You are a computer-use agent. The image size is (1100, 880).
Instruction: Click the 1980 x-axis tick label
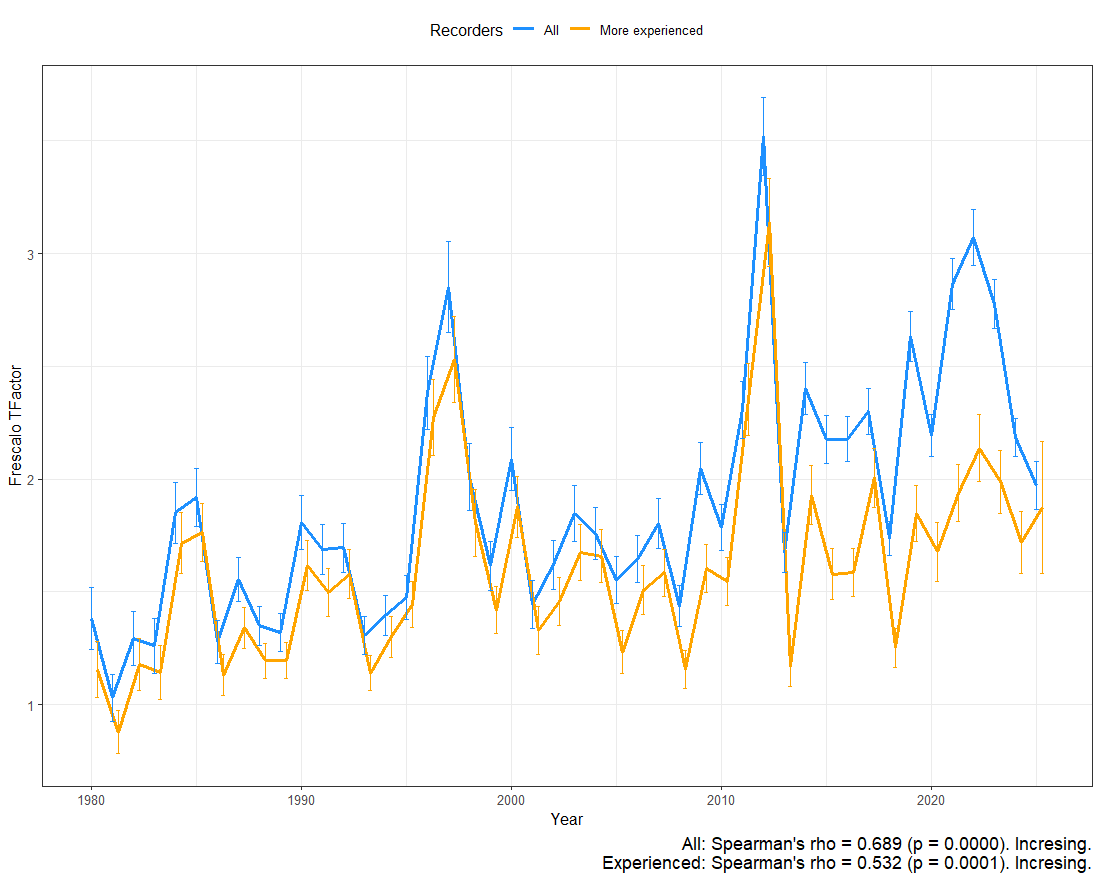(x=91, y=799)
